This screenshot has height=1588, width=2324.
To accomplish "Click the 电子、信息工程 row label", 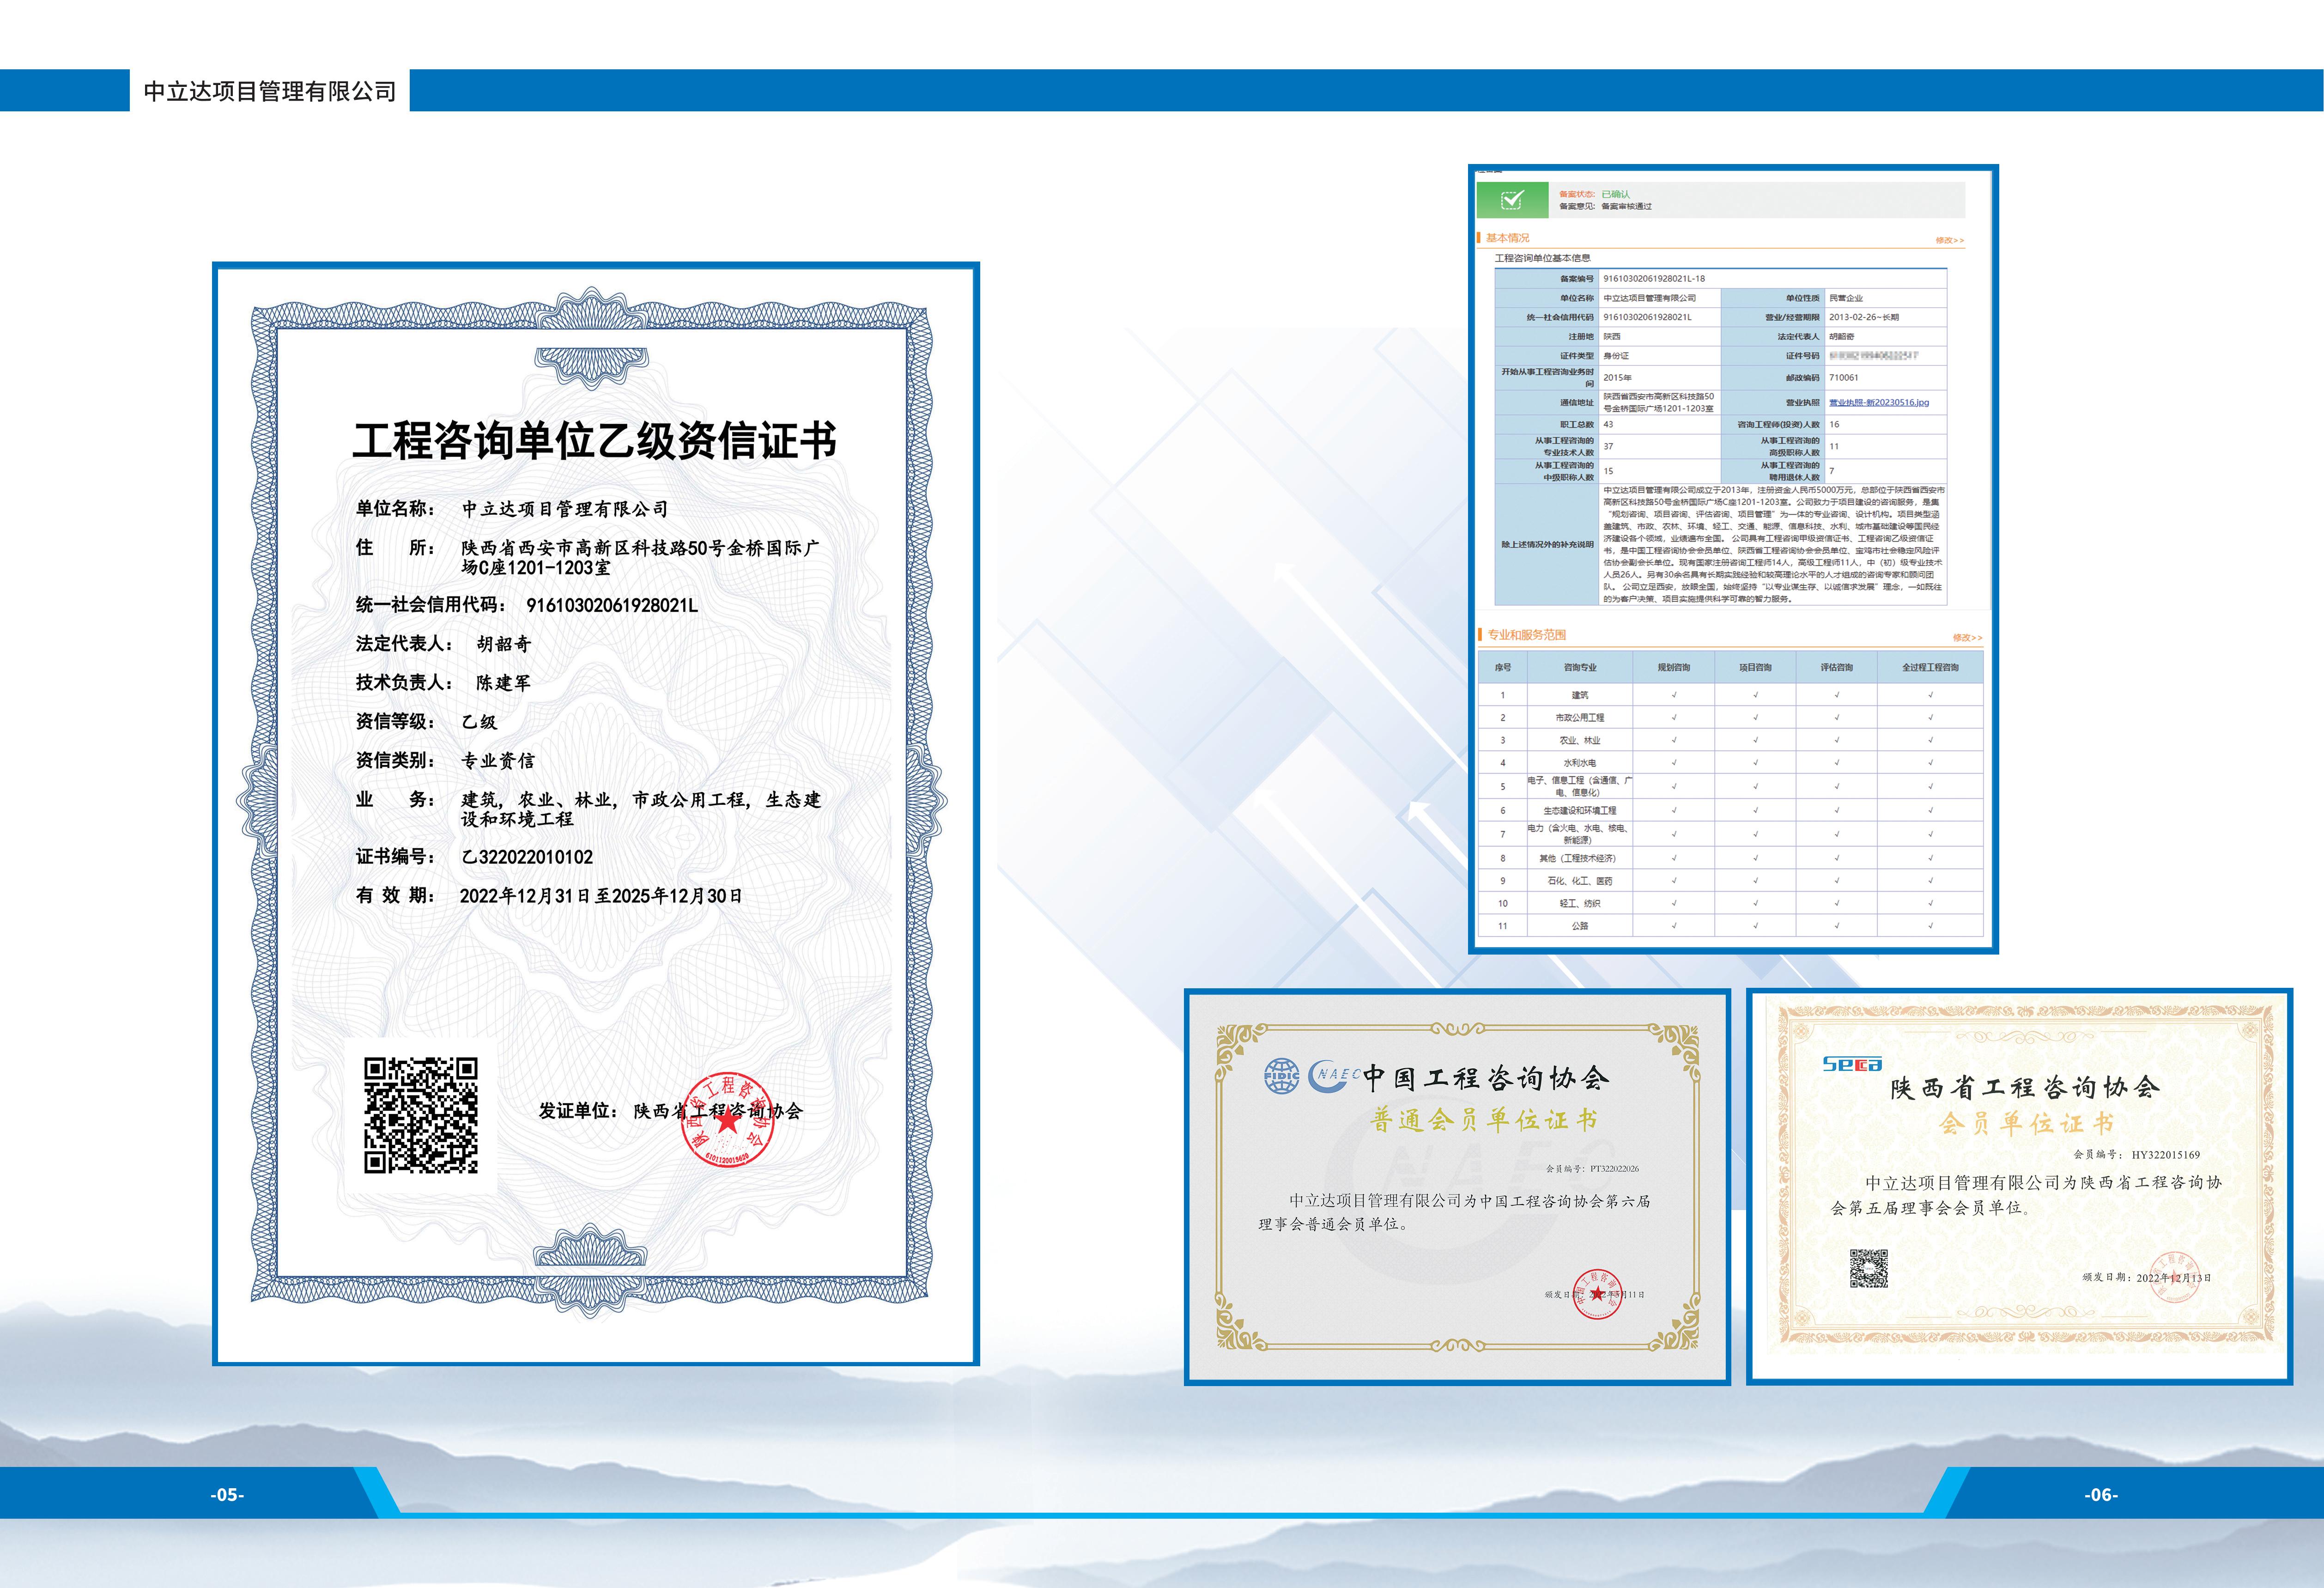I will (1580, 786).
